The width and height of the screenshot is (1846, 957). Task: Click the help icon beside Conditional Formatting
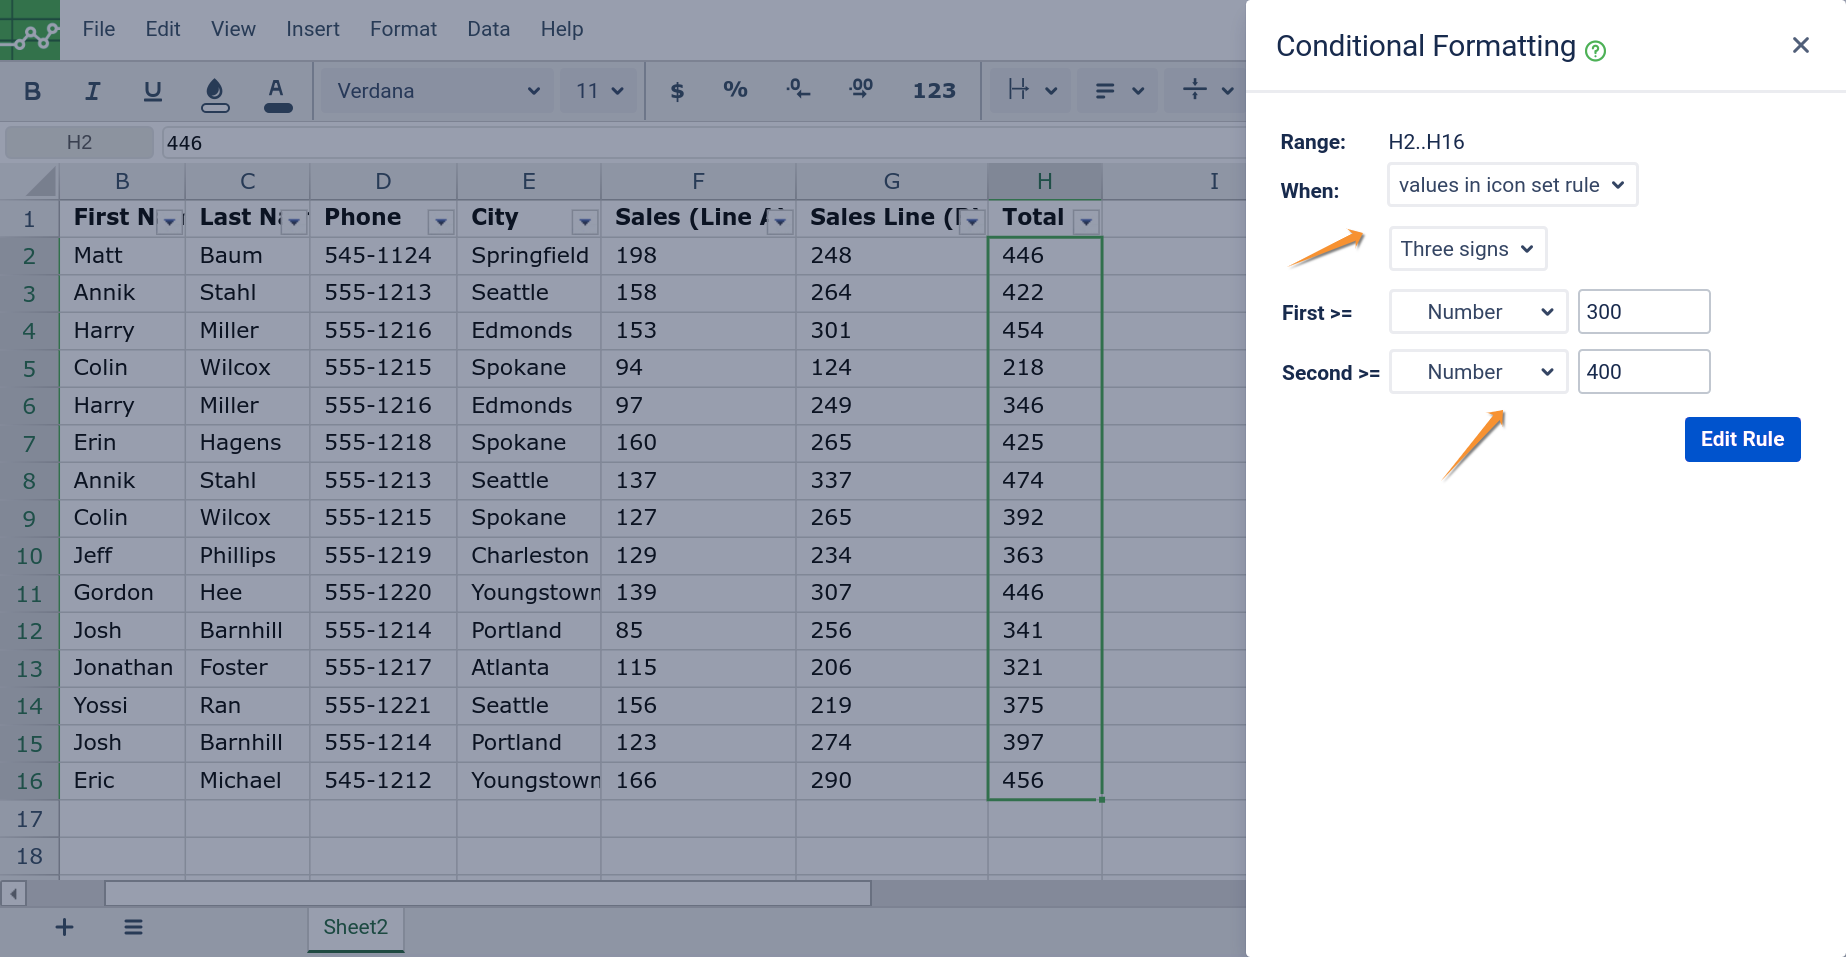click(1596, 51)
